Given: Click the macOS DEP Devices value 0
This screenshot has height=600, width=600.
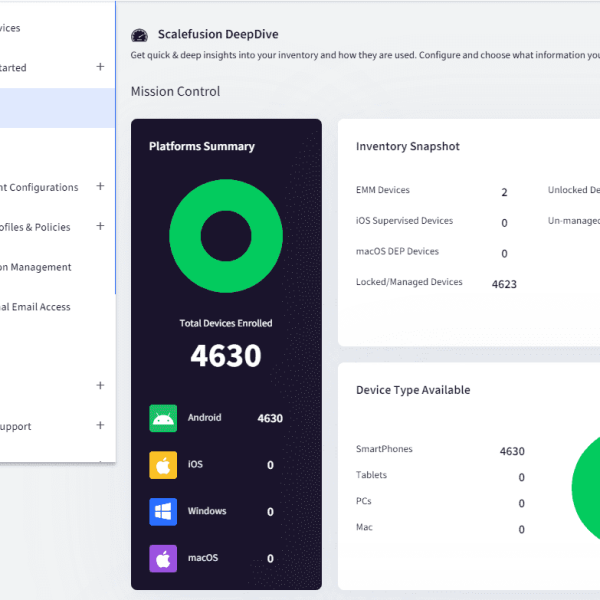Looking at the screenshot, I should [504, 254].
